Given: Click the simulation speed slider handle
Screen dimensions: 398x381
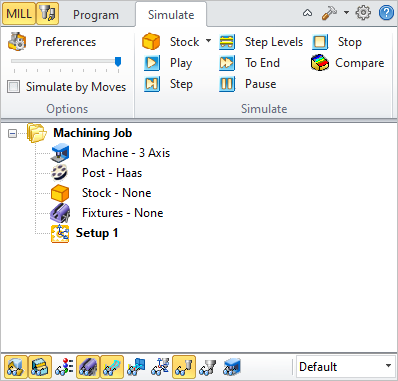Looking at the screenshot, I should (118, 62).
